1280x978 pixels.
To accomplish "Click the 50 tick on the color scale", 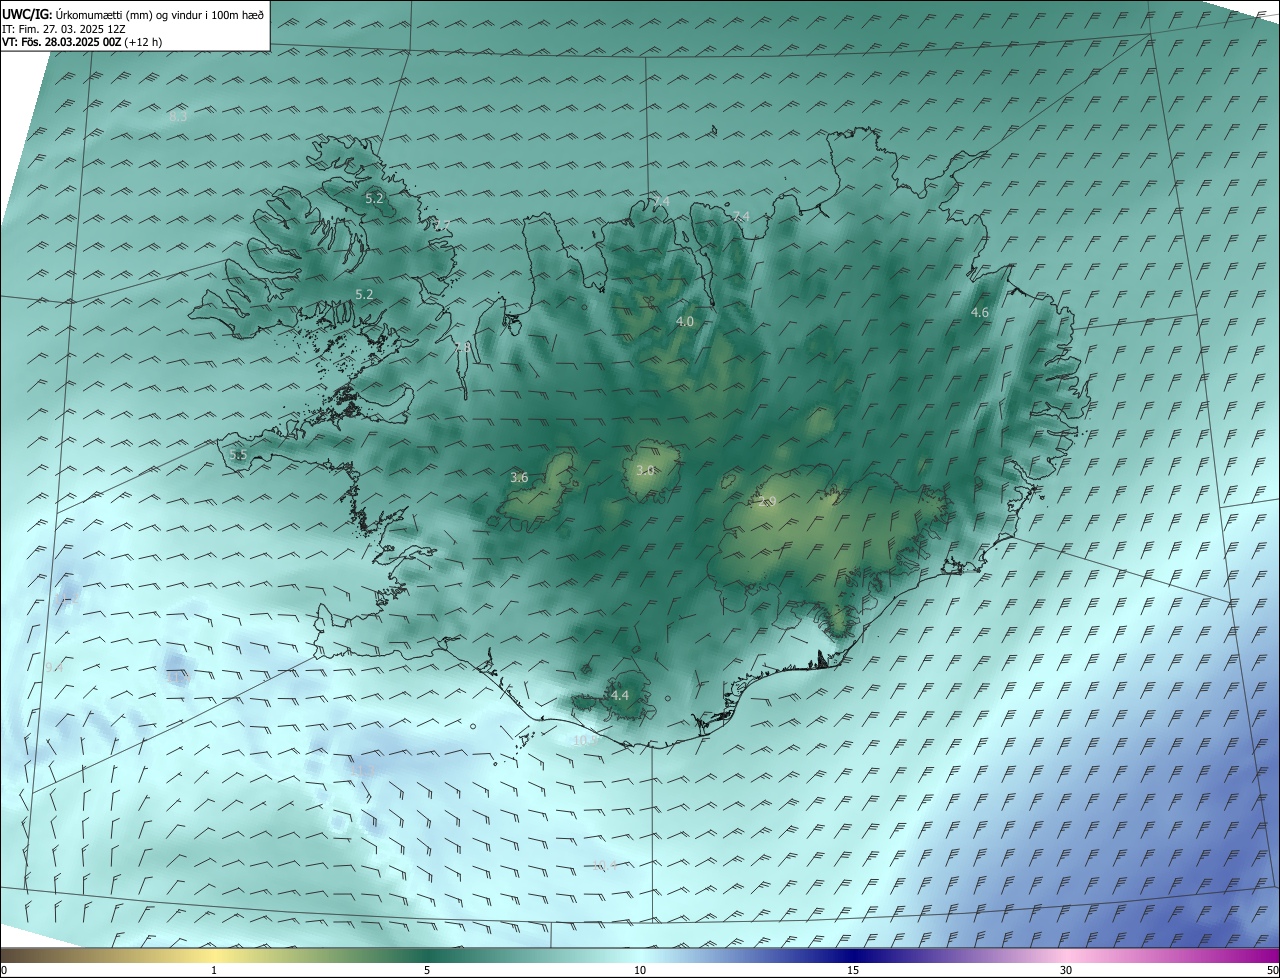I will coord(1272,970).
